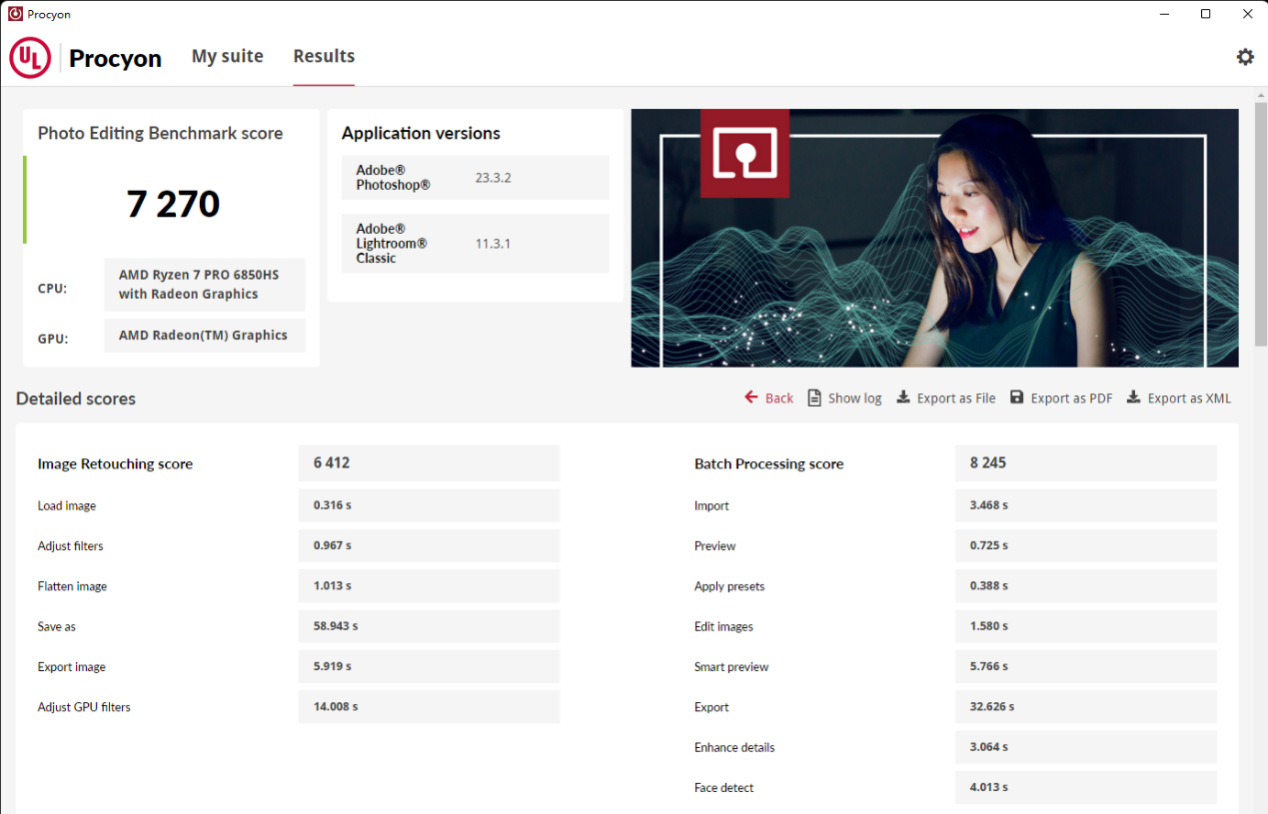The height and width of the screenshot is (814, 1268).
Task: Select Export as PDF
Action: 1061,398
